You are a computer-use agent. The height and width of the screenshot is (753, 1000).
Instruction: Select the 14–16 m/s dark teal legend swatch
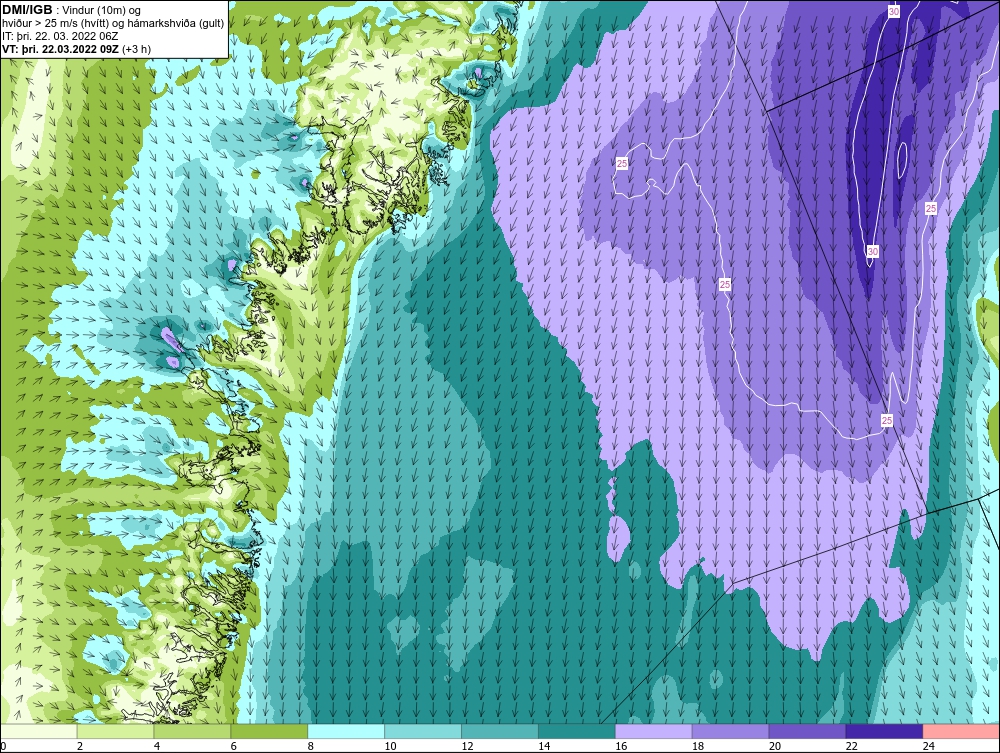pos(577,731)
